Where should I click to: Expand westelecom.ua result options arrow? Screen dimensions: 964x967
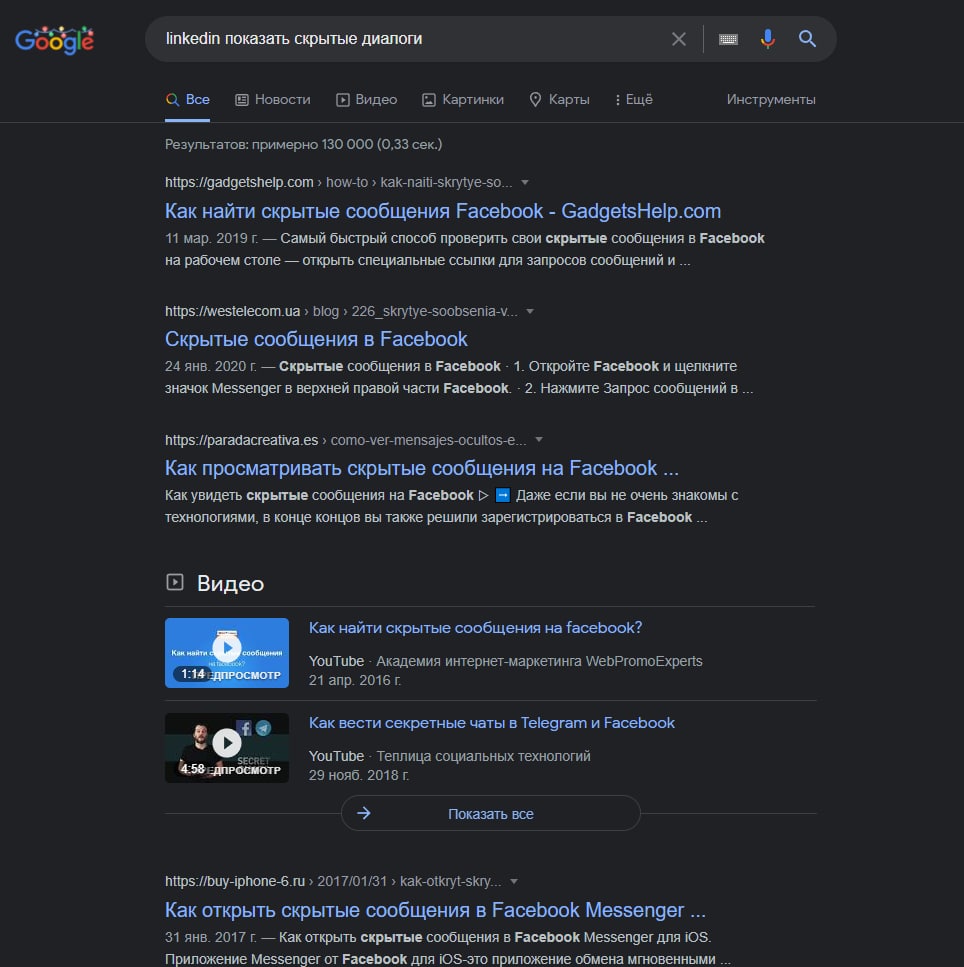[530, 311]
